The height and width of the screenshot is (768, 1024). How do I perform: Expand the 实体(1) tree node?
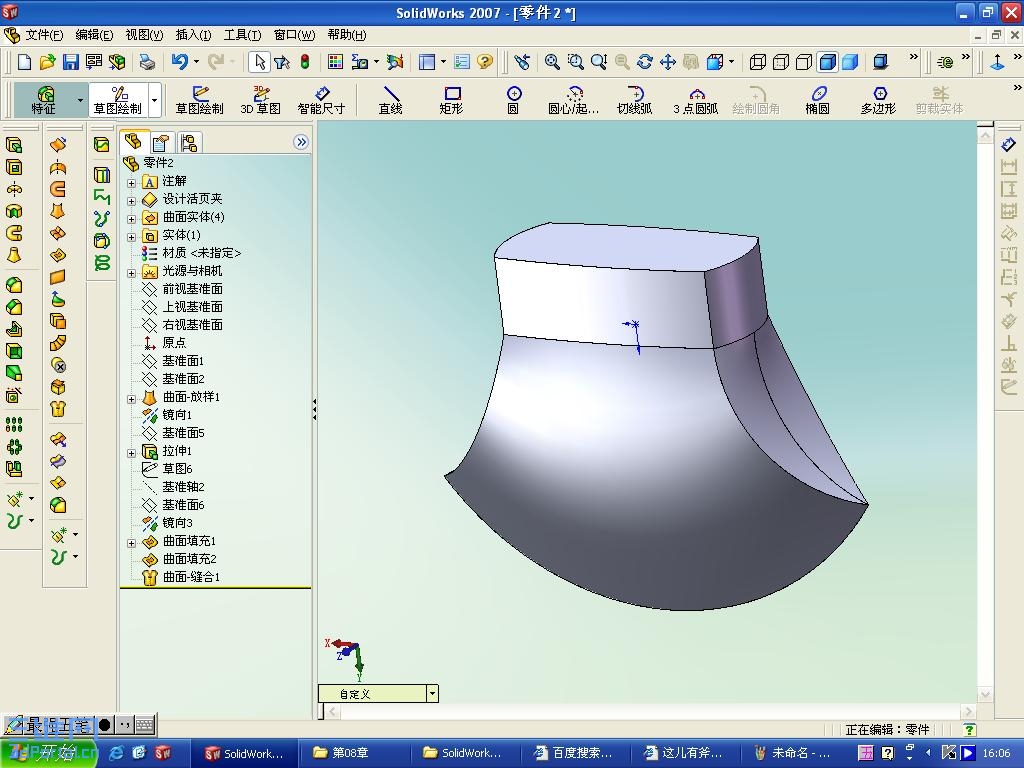pos(131,237)
